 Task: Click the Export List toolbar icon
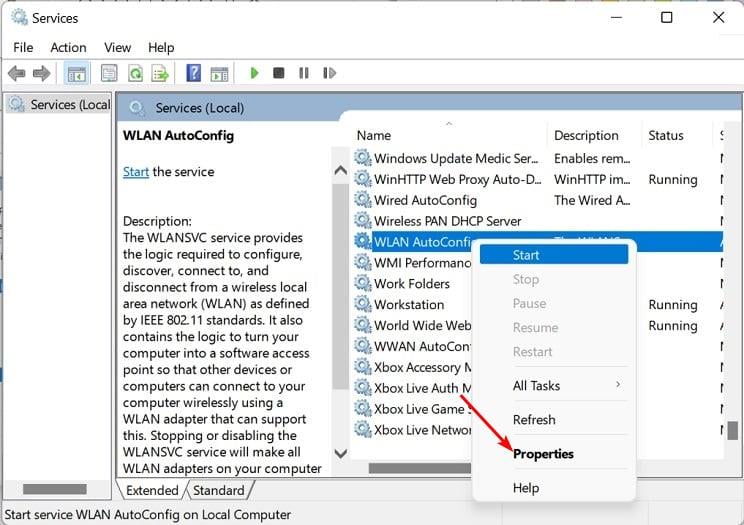click(159, 73)
